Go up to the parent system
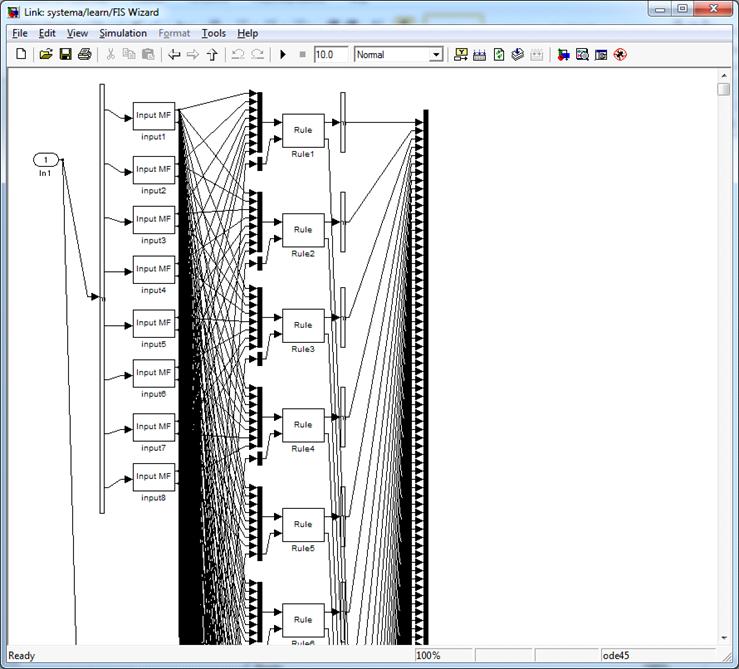739x669 pixels. [x=212, y=55]
